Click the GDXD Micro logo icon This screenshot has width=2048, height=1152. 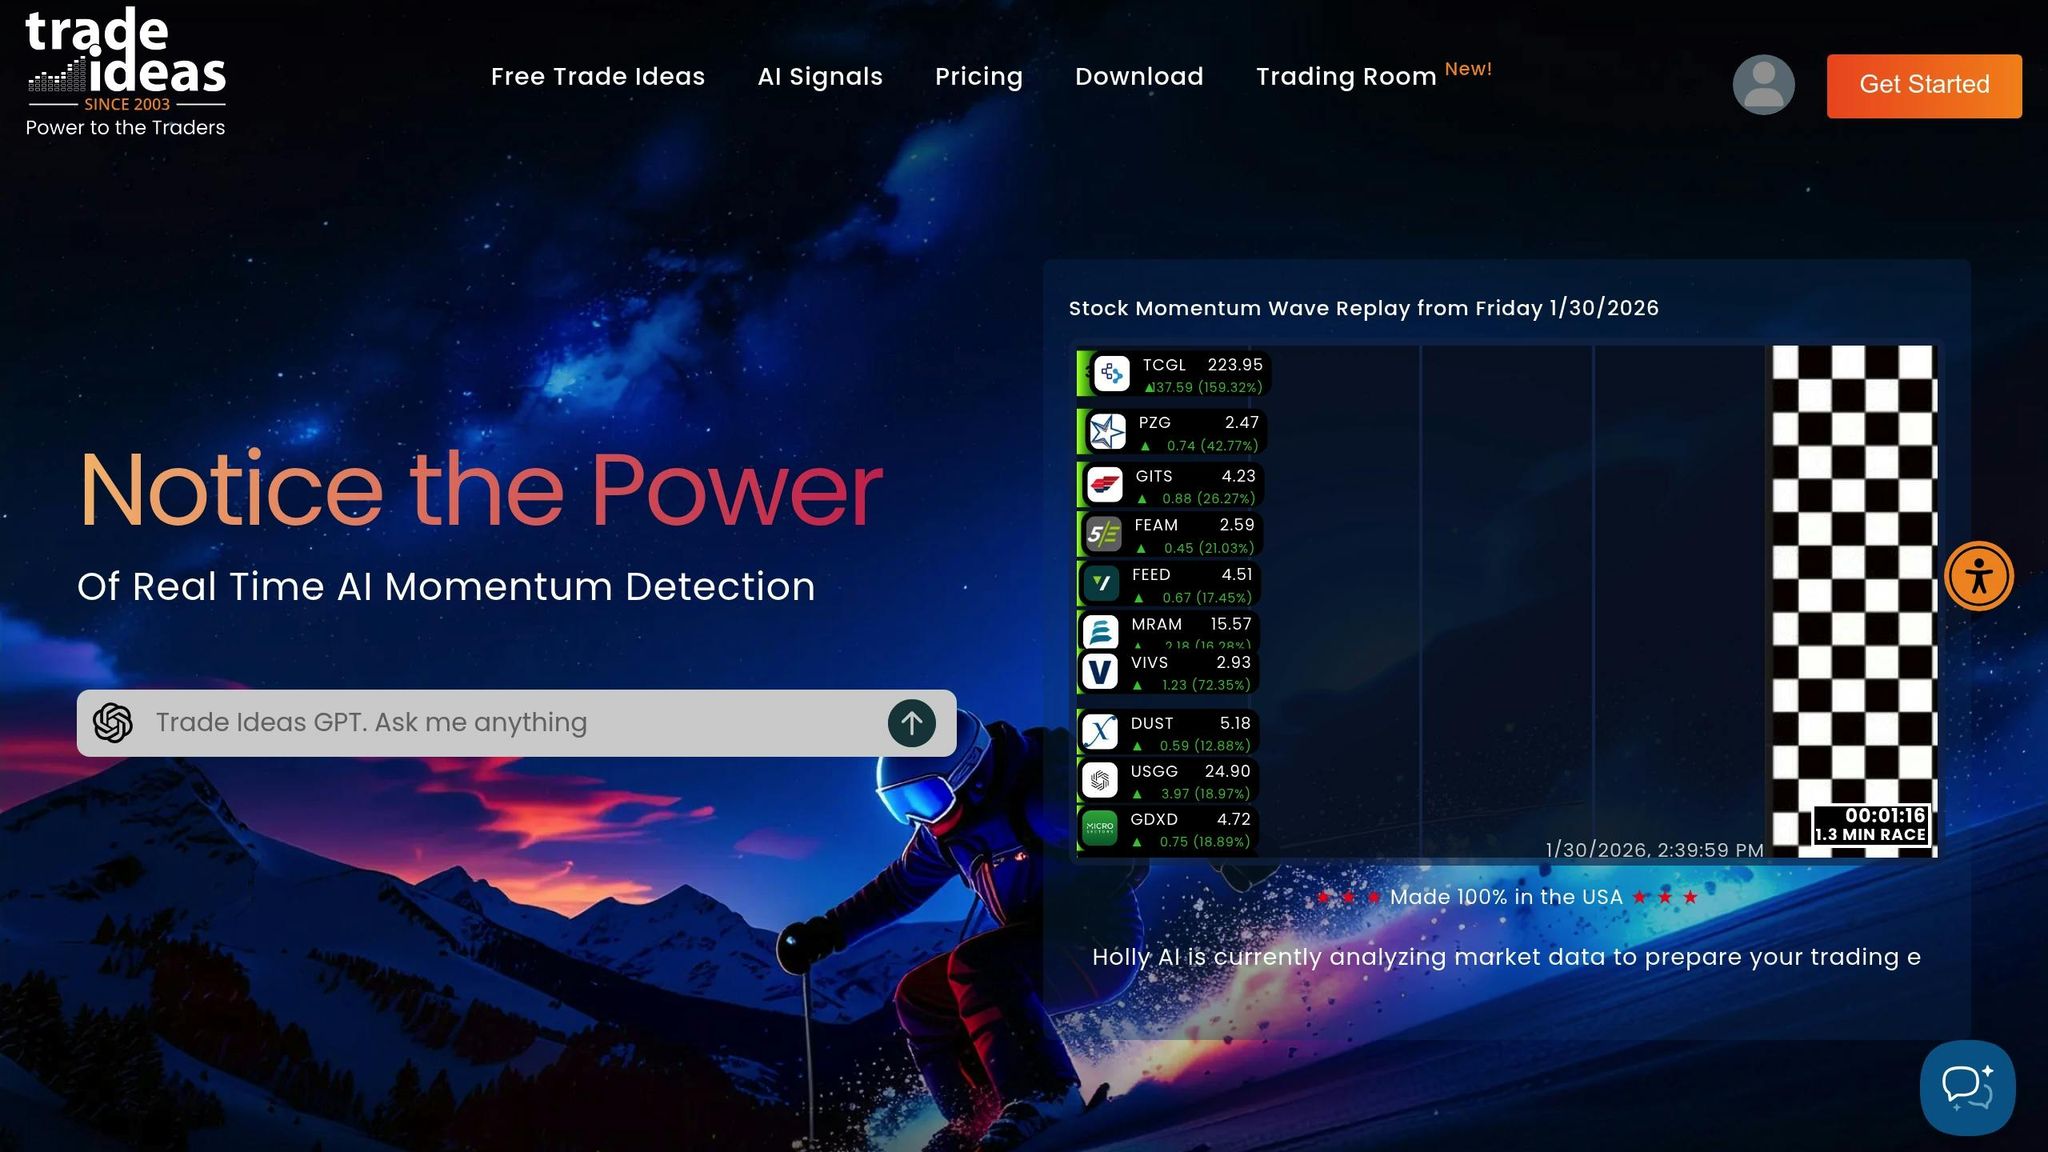point(1099,828)
